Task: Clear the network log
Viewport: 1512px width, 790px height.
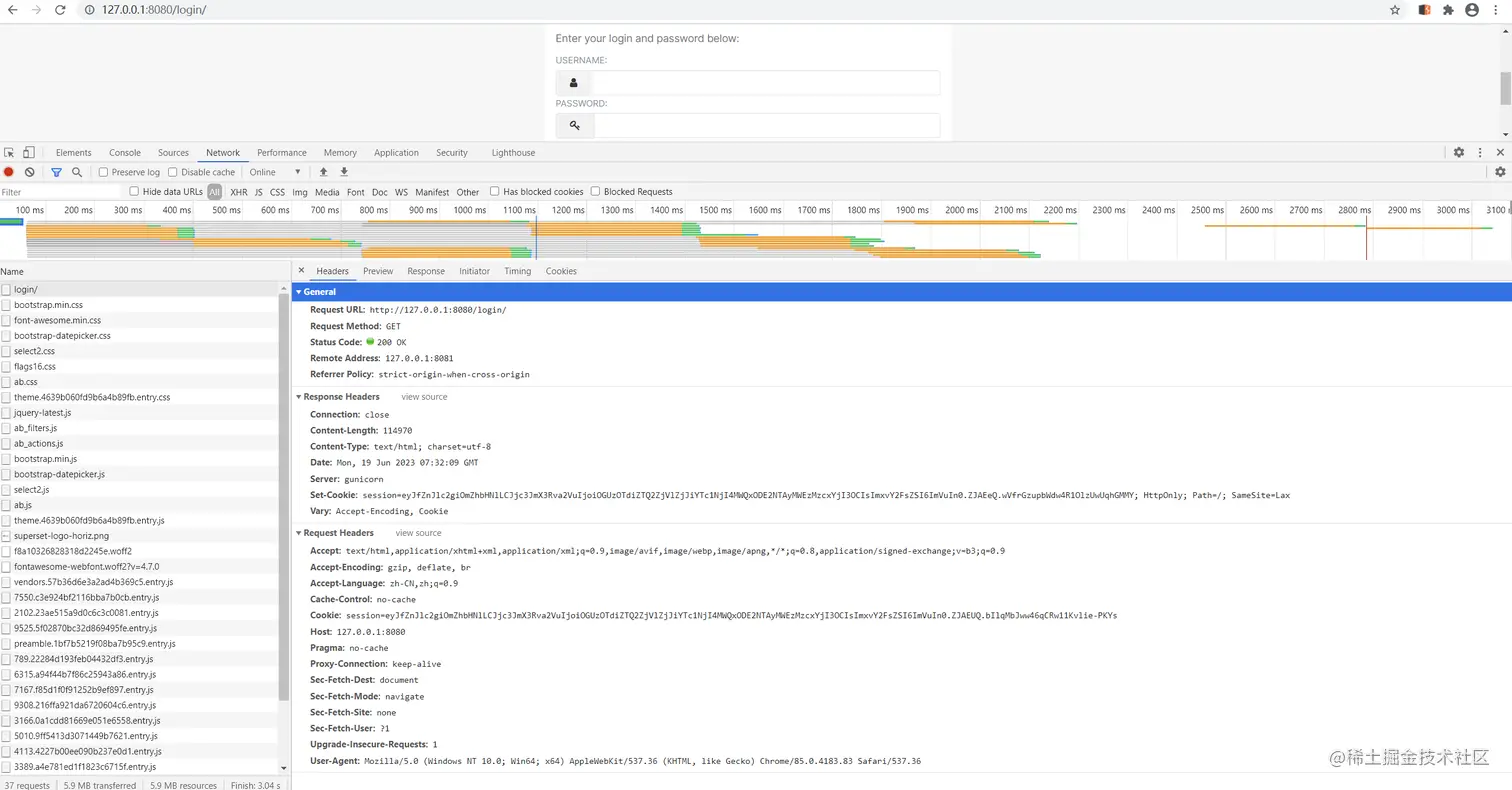Action: pyautogui.click(x=30, y=172)
